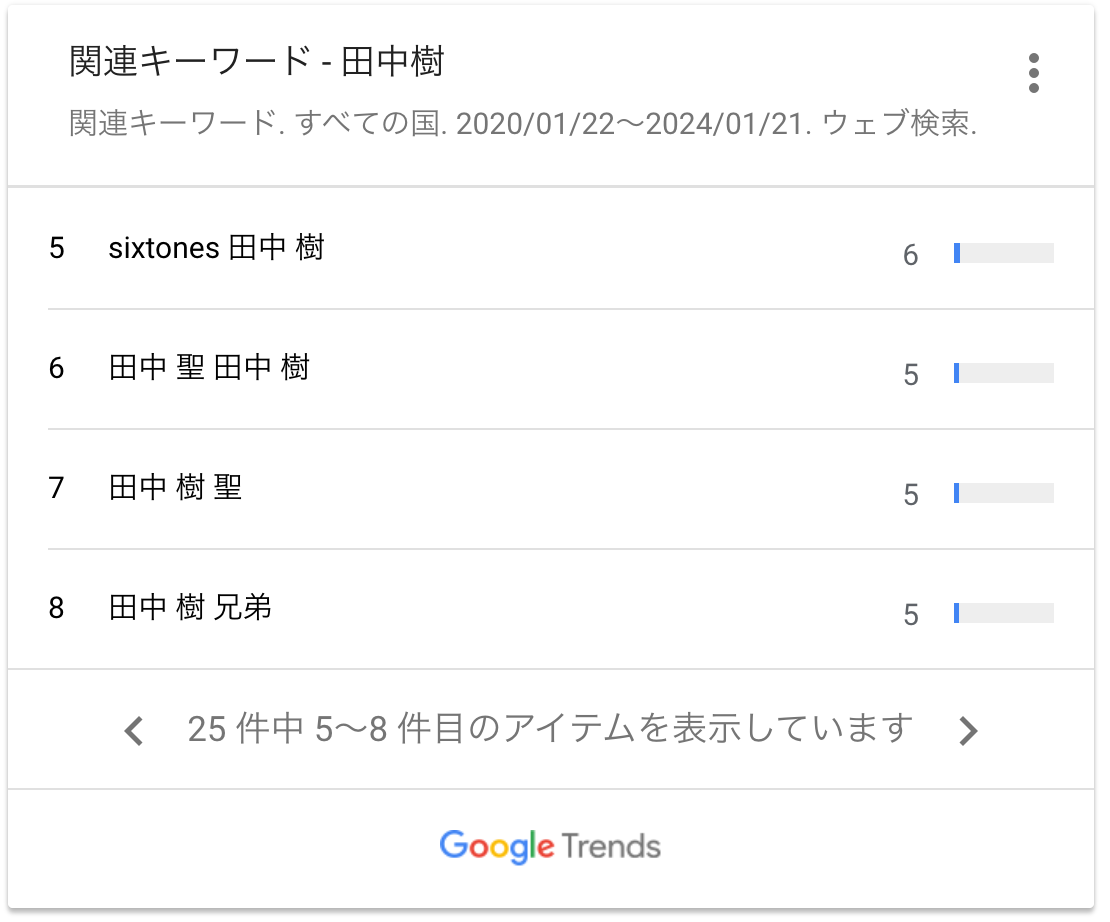Click the score bar for 田中 樹 兄弟

pyautogui.click(x=1003, y=613)
